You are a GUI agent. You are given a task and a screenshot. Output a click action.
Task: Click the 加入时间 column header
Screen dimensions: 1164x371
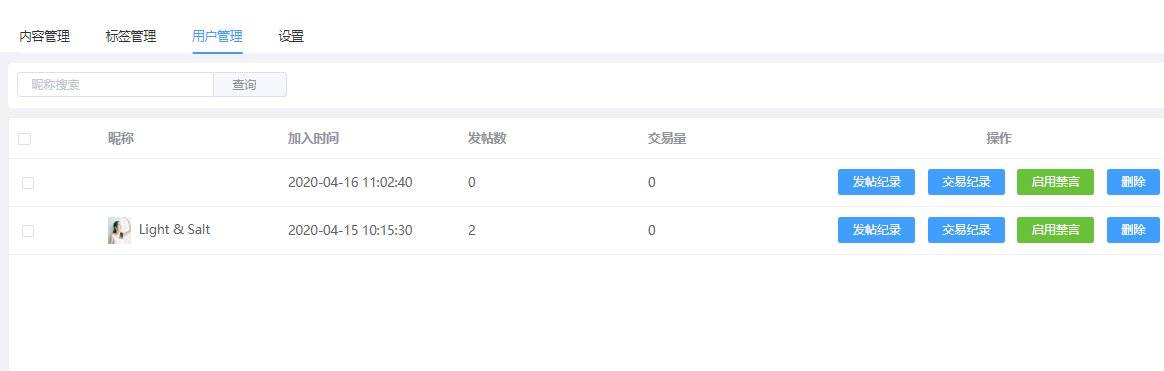point(313,139)
